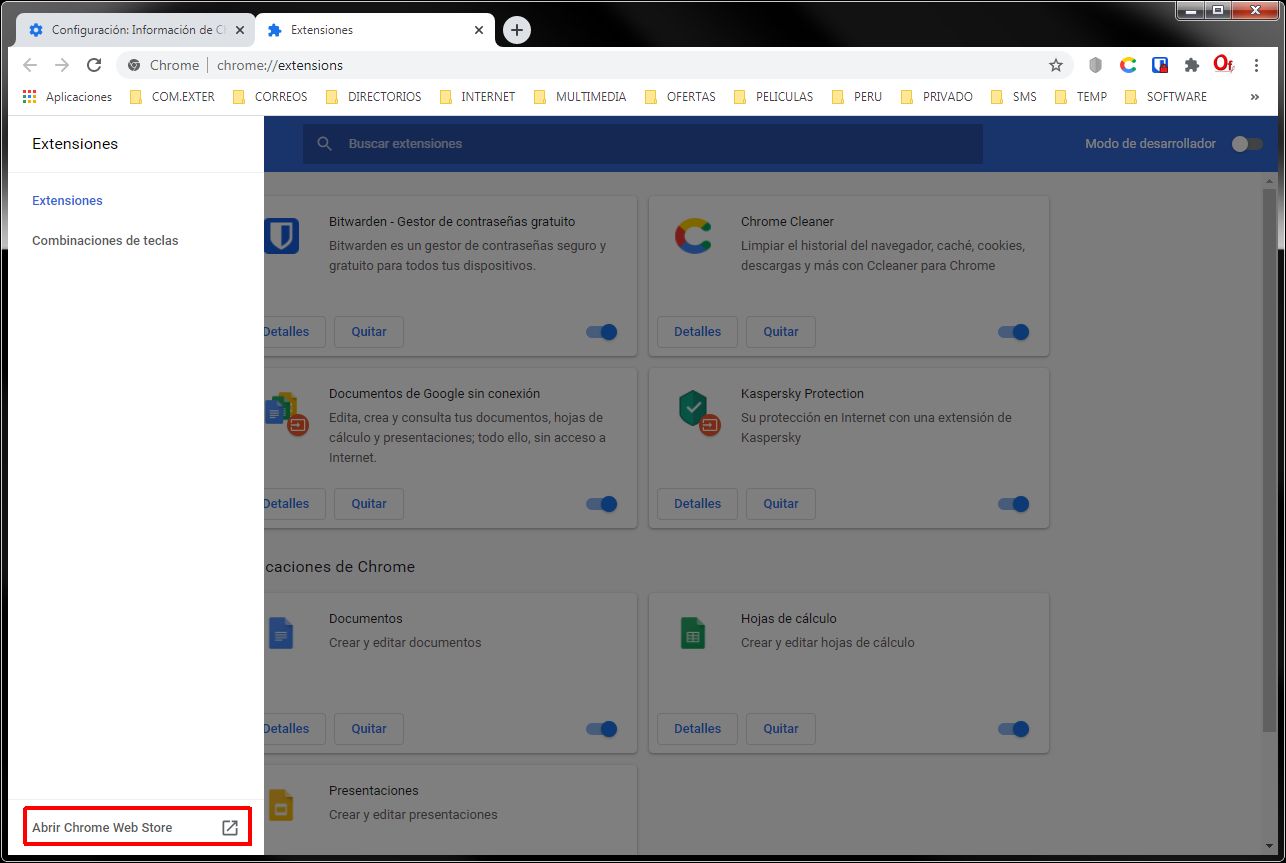Image resolution: width=1286 pixels, height=863 pixels.
Task: Open the SOFTWARE bookmarks folder
Action: coord(1165,97)
